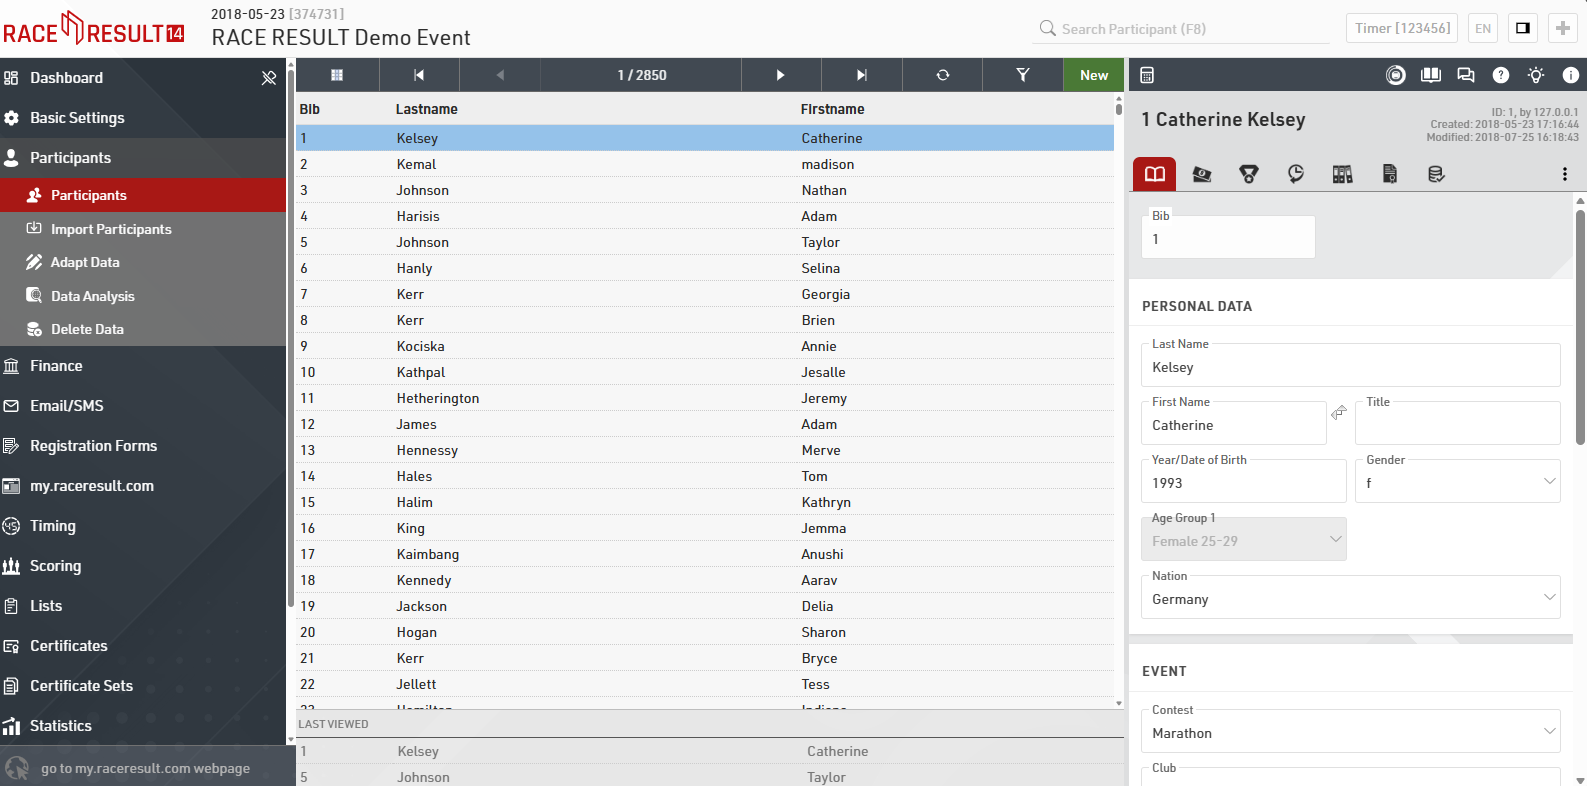Viewport: 1587px width, 786px height.
Task: Open Import Participants in the sidebar
Action: [x=111, y=229]
